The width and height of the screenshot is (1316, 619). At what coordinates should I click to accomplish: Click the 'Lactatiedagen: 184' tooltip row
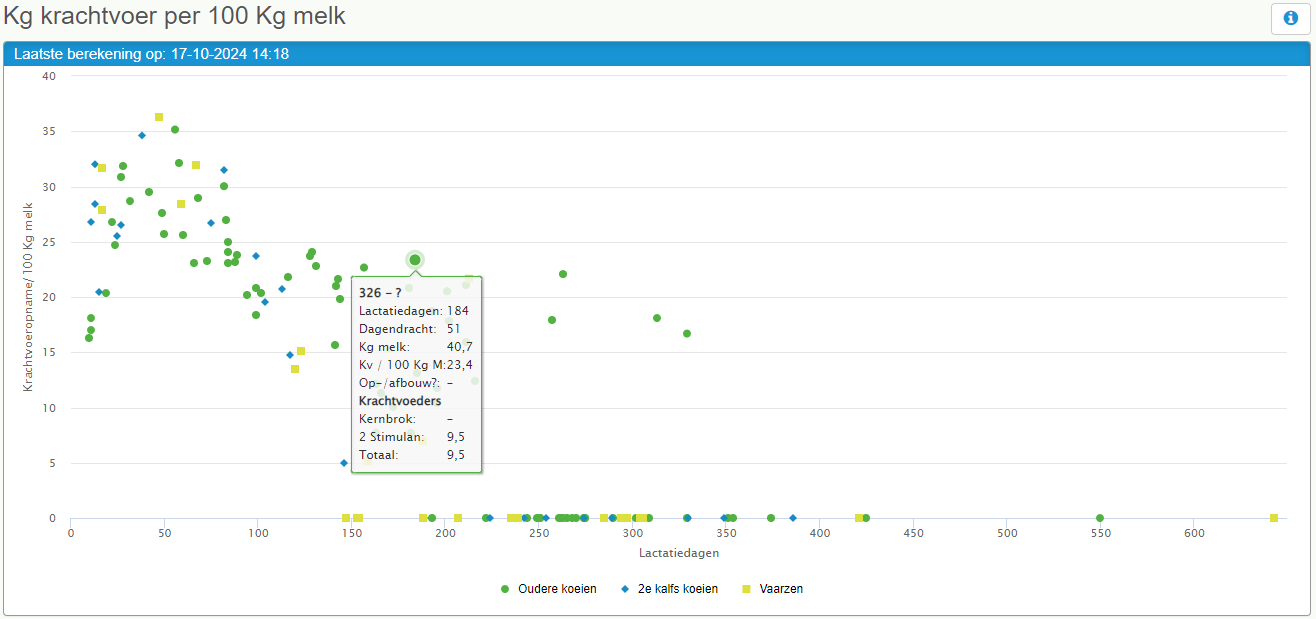pyautogui.click(x=414, y=310)
